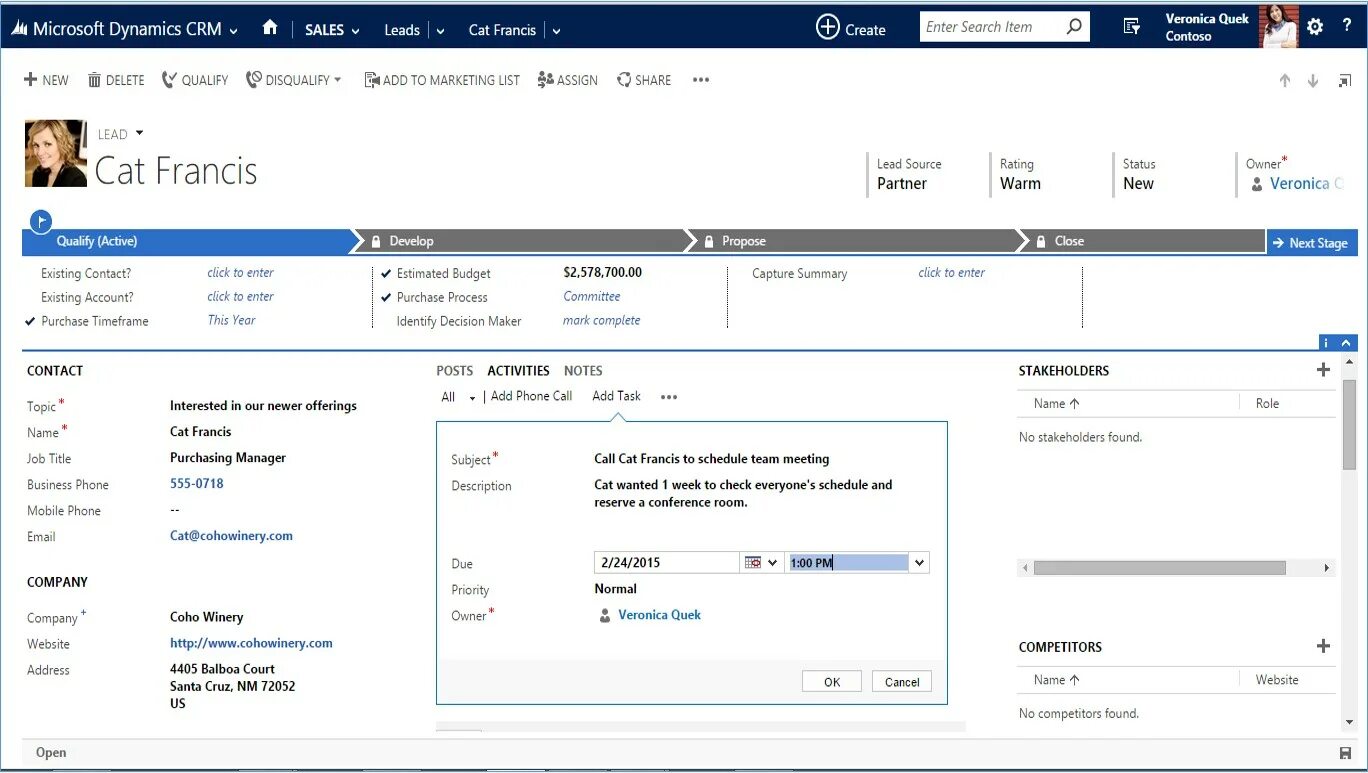Expand the SALES menu chevron
The image size is (1368, 773).
[x=354, y=31]
